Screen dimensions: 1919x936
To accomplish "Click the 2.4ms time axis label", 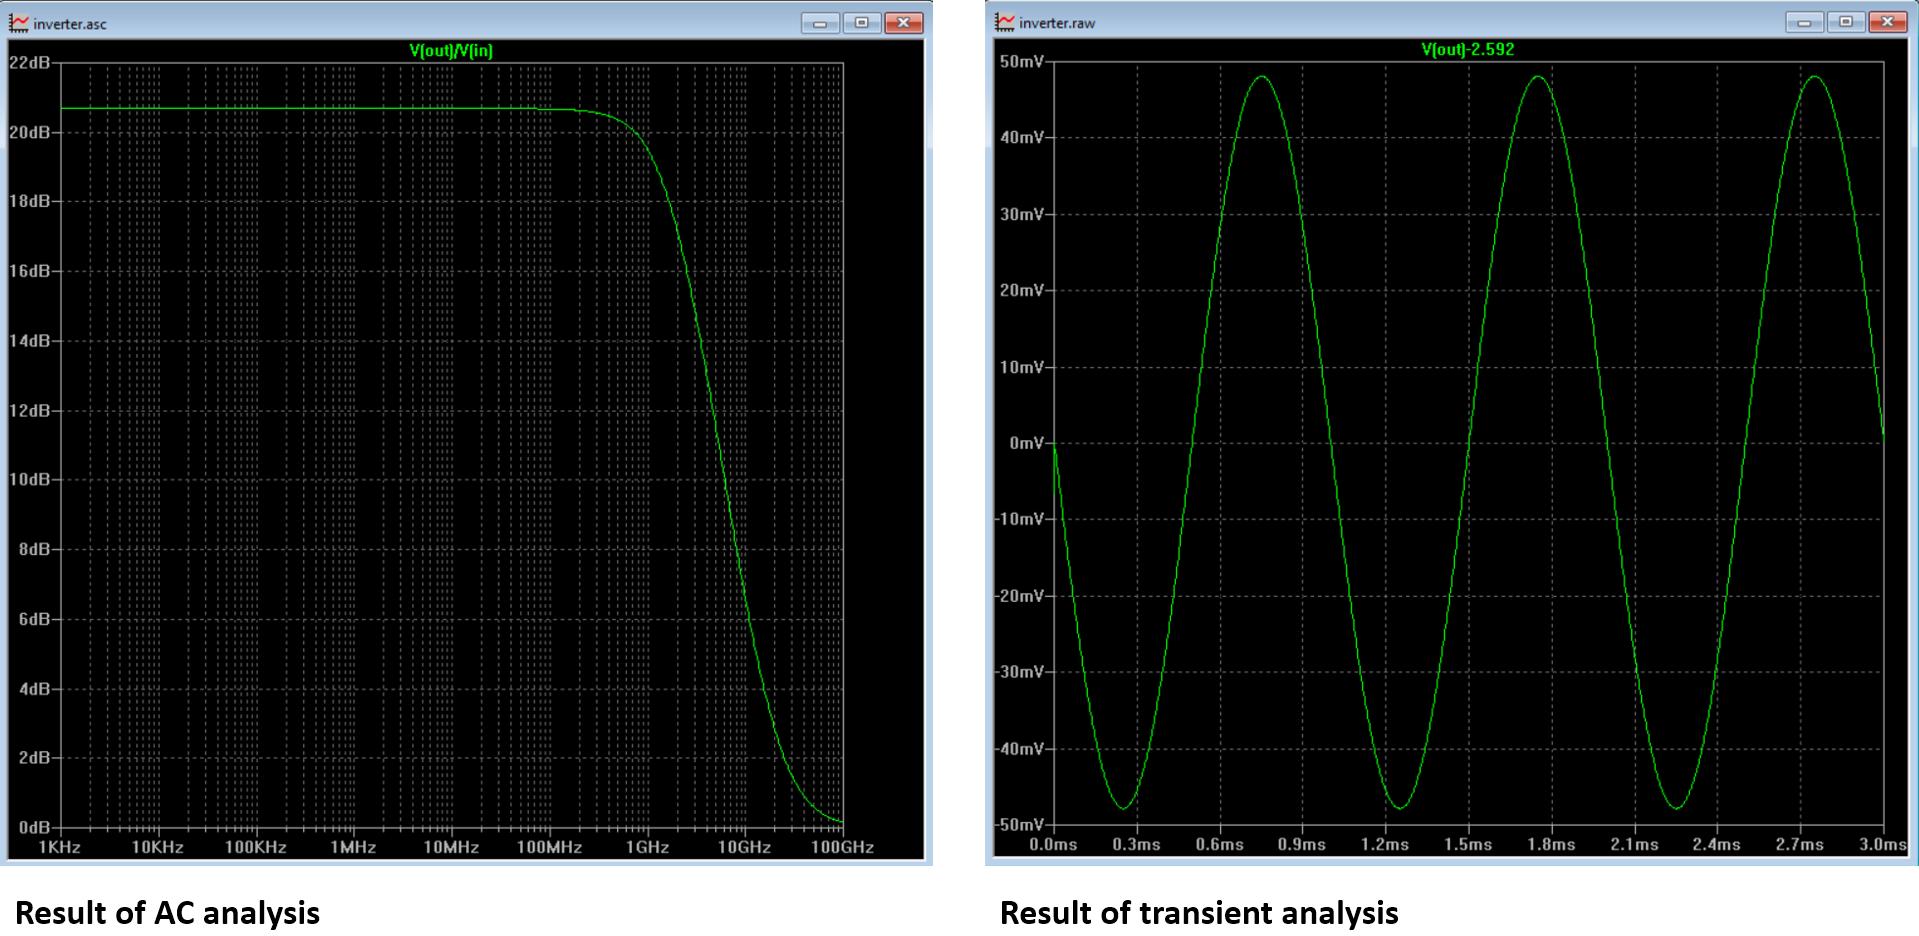I will (x=1717, y=844).
